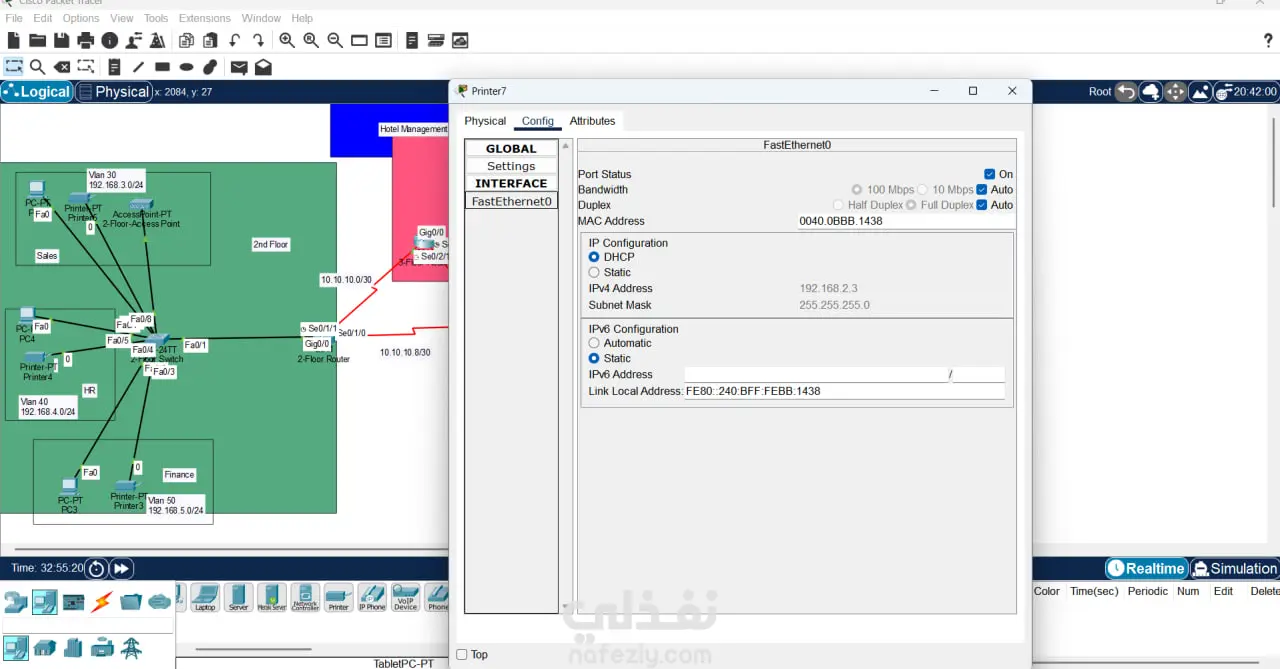This screenshot has height=669, width=1280.
Task: Open the Help question mark icon
Action: pos(1268,40)
